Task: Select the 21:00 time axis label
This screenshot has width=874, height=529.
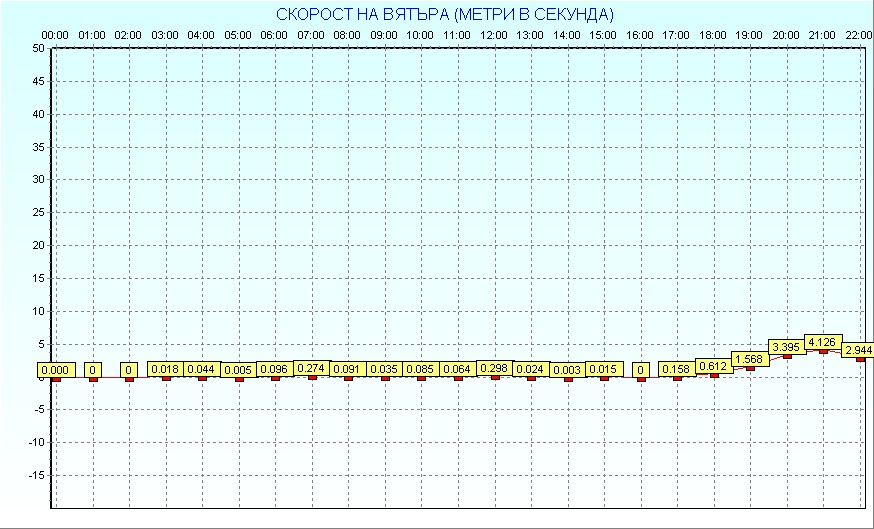Action: pos(822,35)
